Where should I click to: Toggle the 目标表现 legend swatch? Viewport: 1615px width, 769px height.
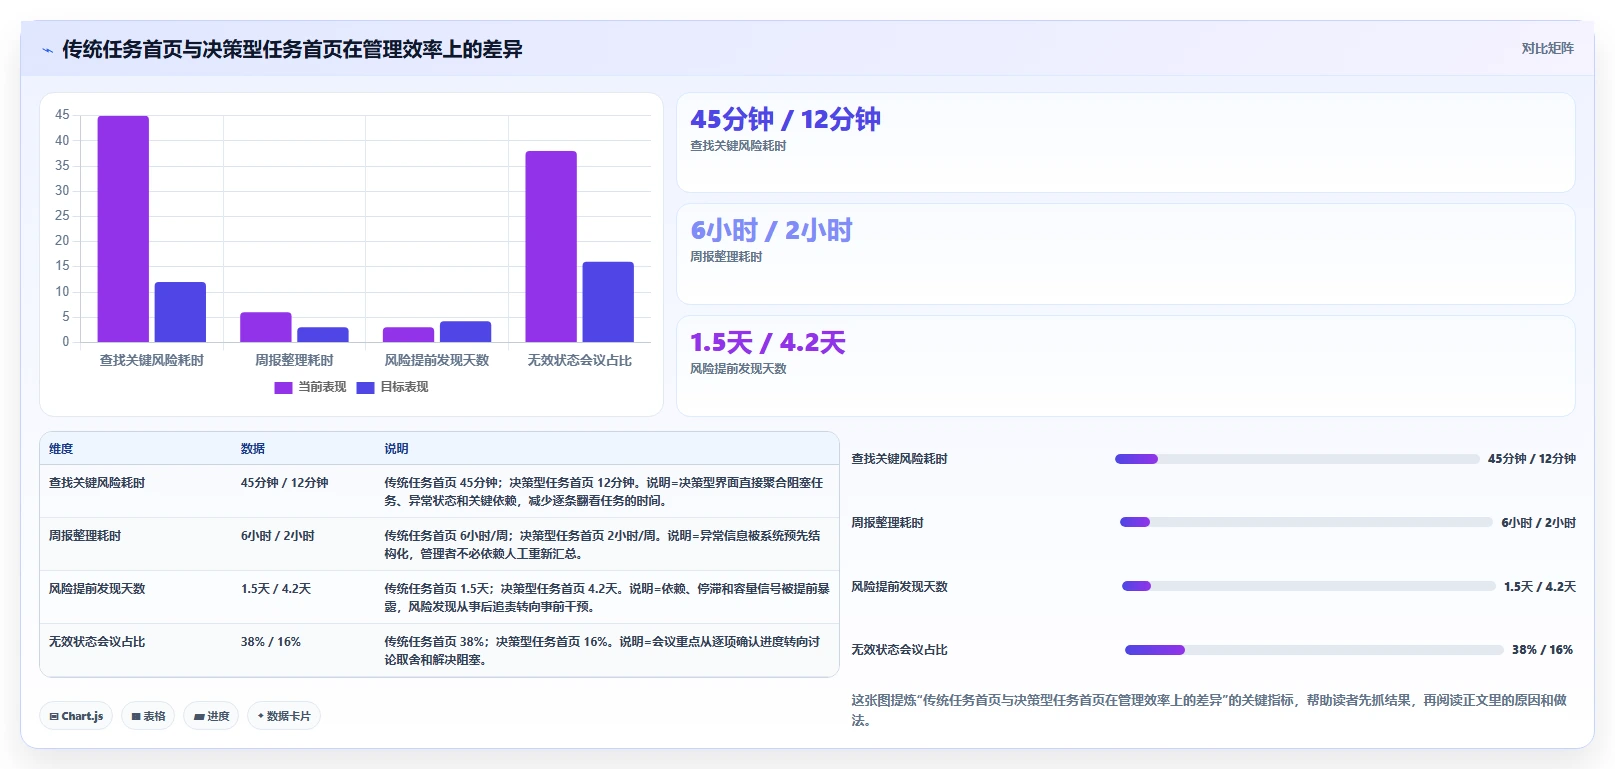tap(365, 387)
